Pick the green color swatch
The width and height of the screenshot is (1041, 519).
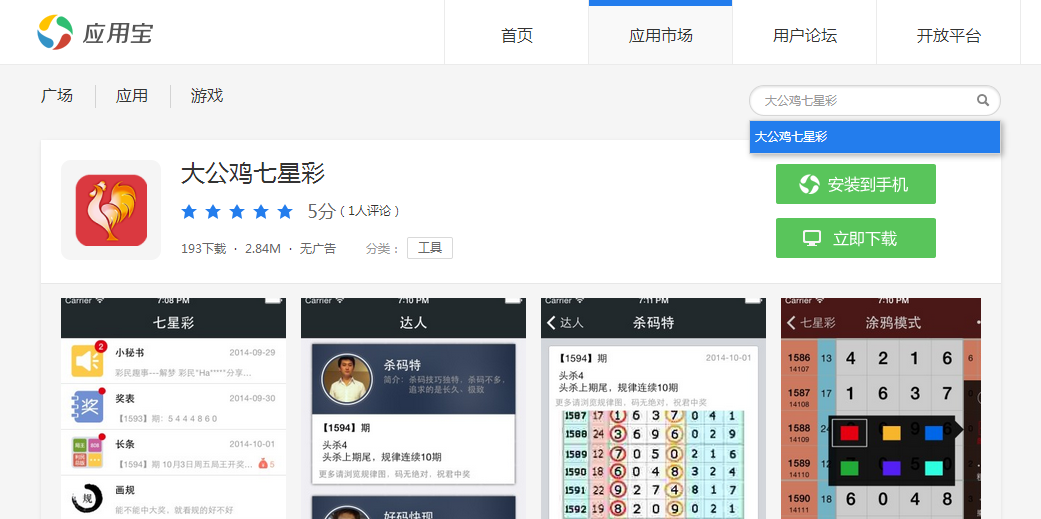coord(850,468)
